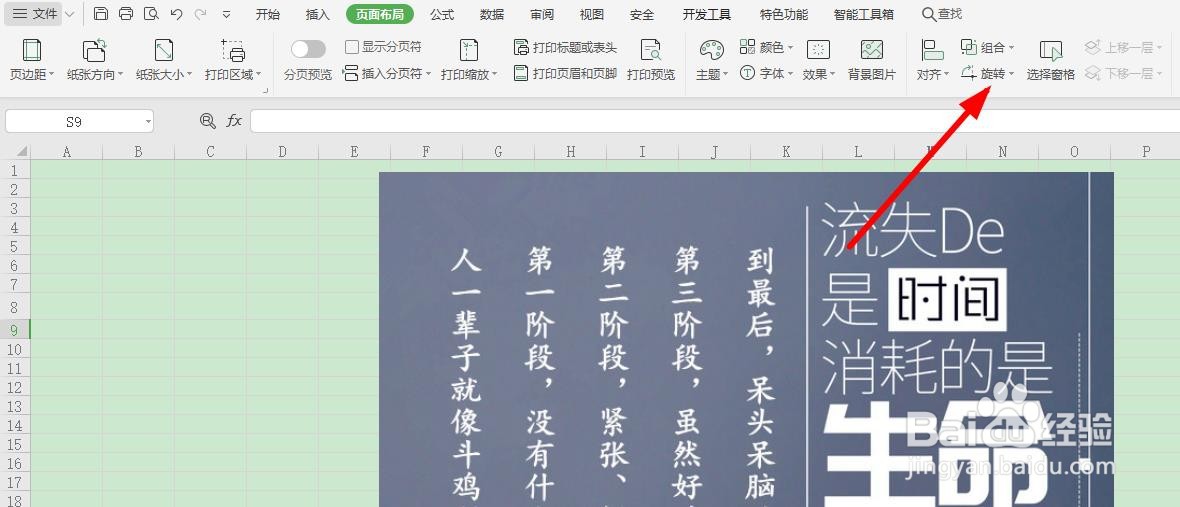This screenshot has width=1180, height=507.
Task: Open the 主题 themes palette
Action: (711, 60)
